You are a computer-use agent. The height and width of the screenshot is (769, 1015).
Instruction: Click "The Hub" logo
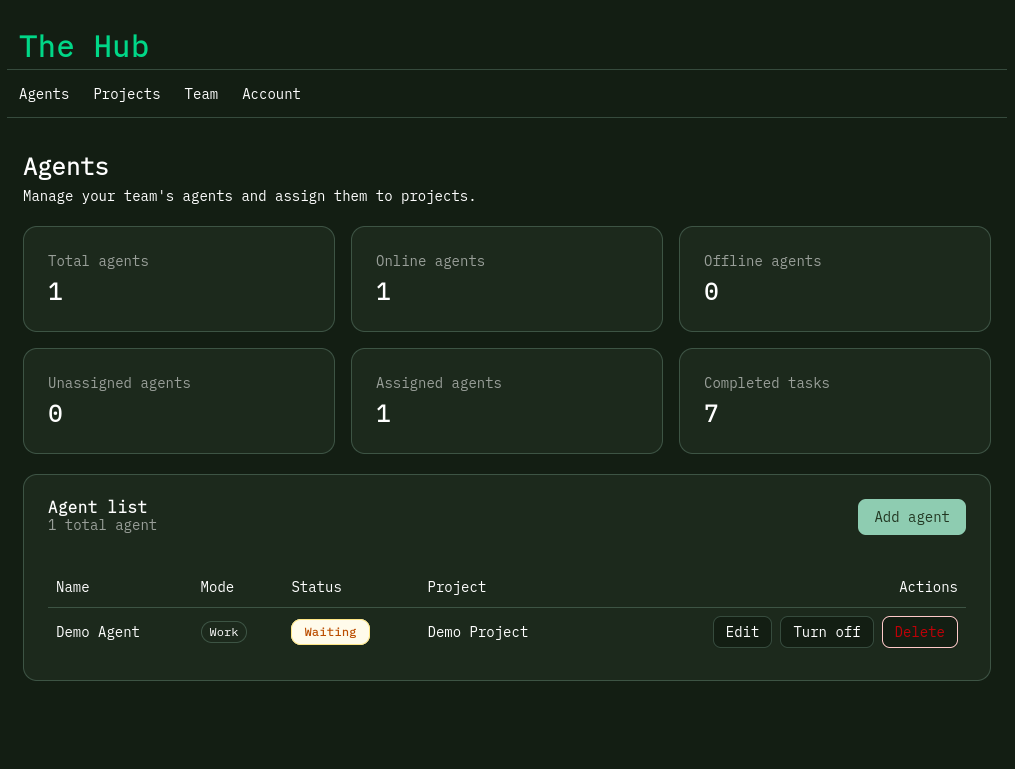coord(84,46)
